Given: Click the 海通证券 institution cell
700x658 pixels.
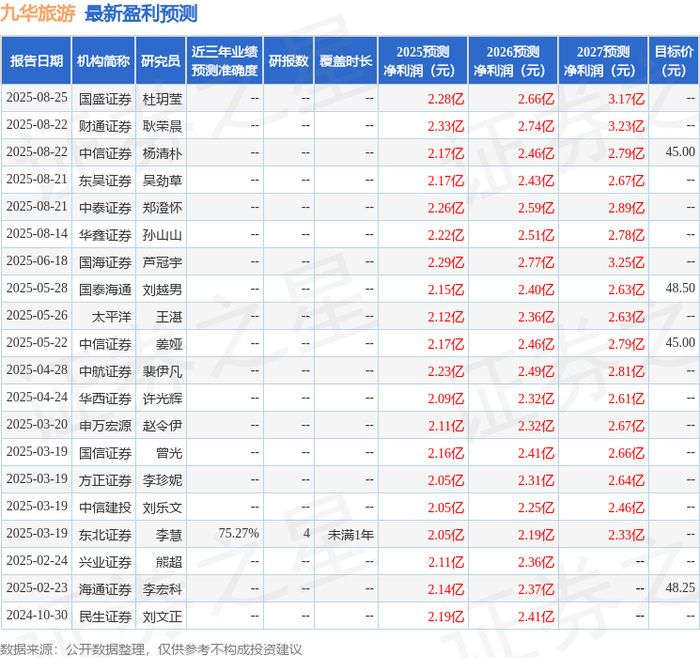Looking at the screenshot, I should tap(105, 589).
